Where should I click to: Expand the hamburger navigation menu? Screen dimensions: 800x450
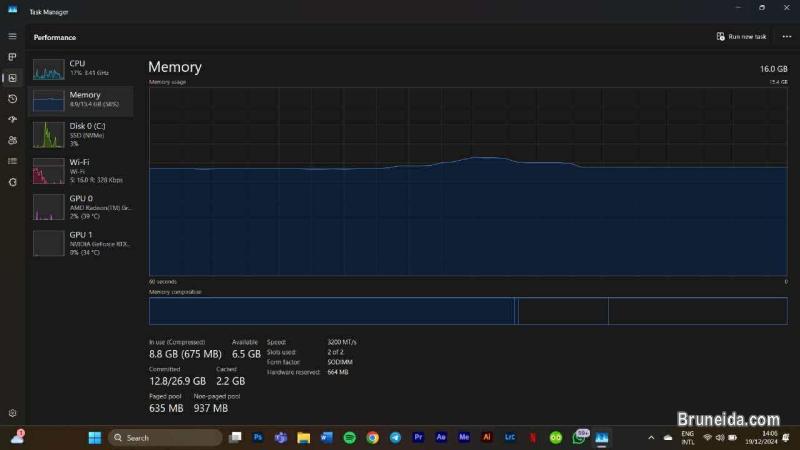pyautogui.click(x=12, y=36)
